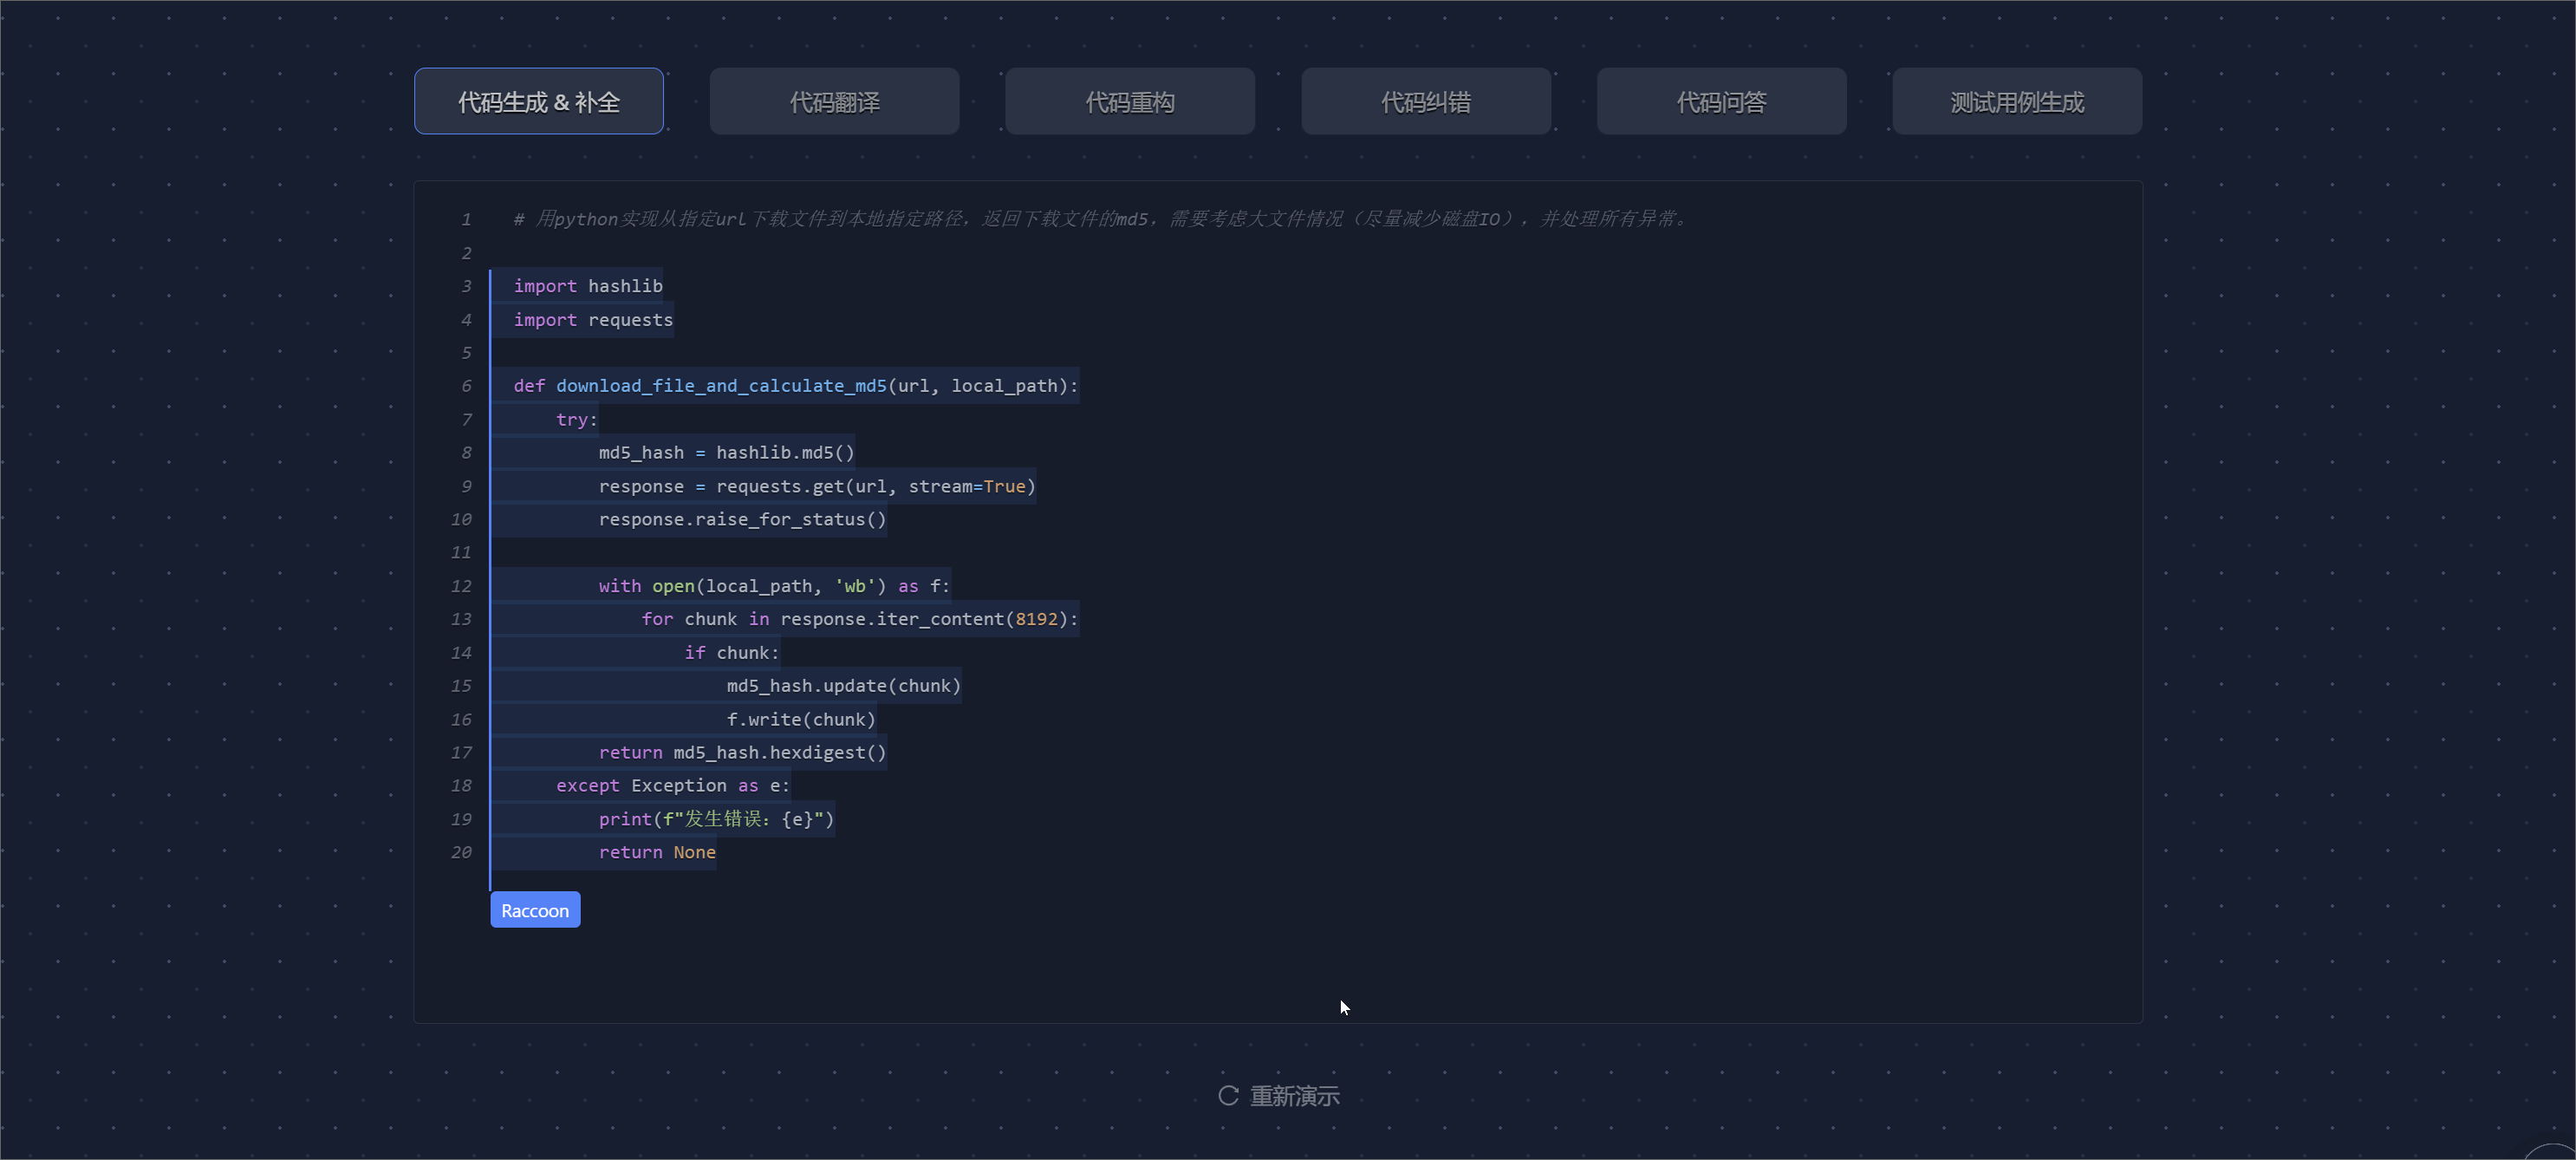Switch to the 代码纠错 tab
The height and width of the screenshot is (1160, 2576).
[1425, 102]
